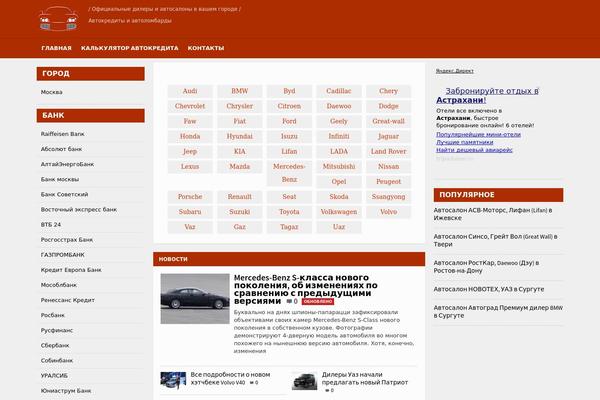Open Volvo V40 hatchback news link
Screen dimensions: 600x400
tap(230, 378)
